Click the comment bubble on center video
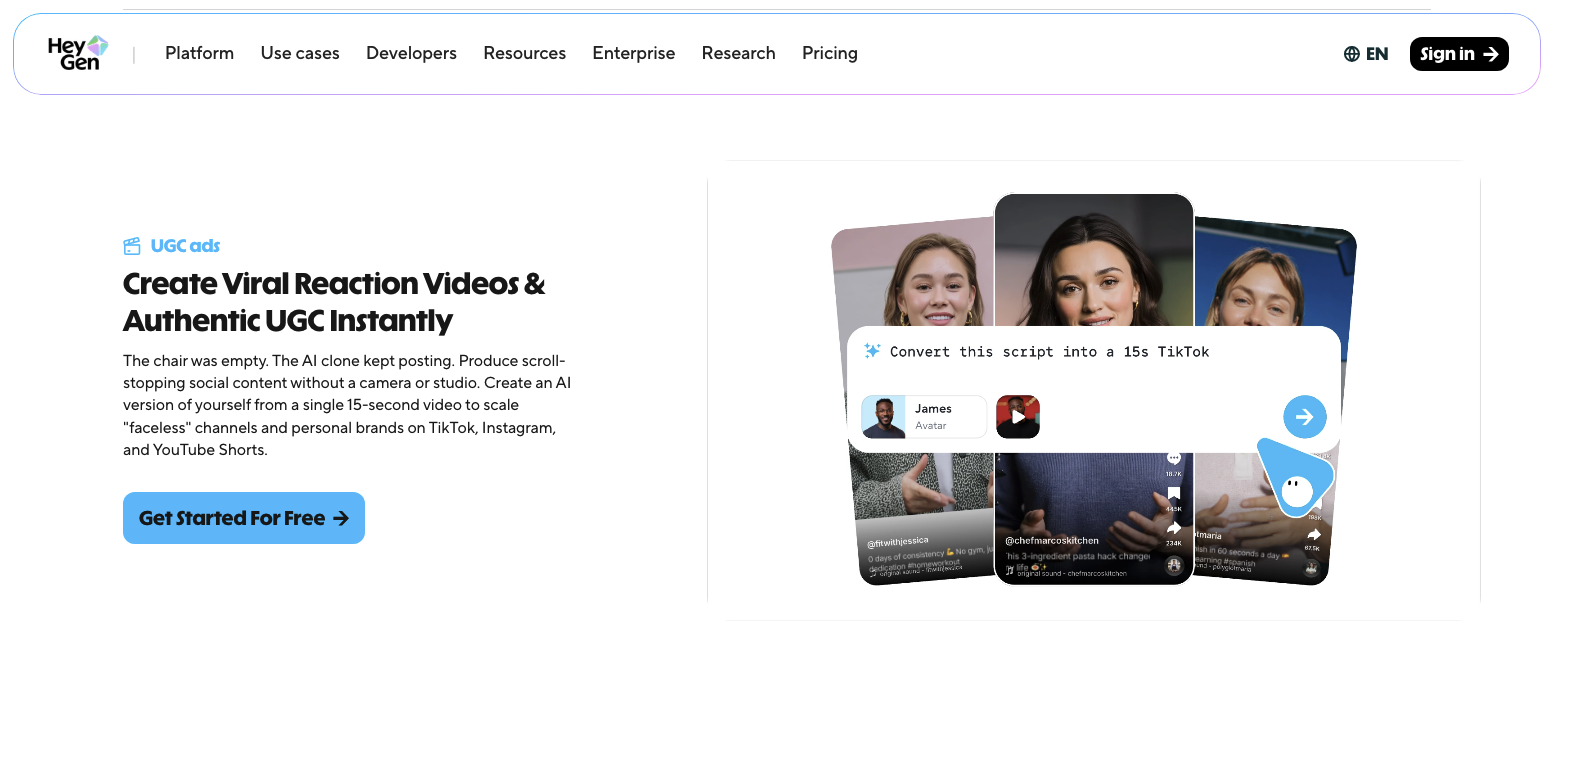The image size is (1582, 769). pyautogui.click(x=1174, y=458)
